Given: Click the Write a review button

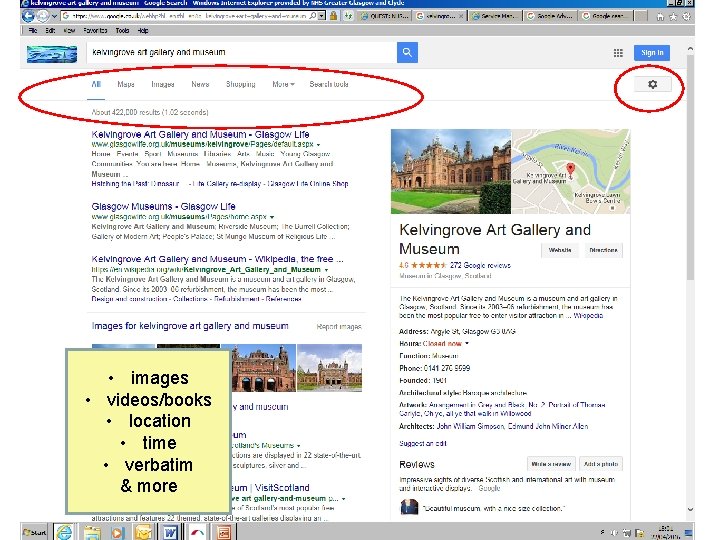Looking at the screenshot, I should pos(551,464).
